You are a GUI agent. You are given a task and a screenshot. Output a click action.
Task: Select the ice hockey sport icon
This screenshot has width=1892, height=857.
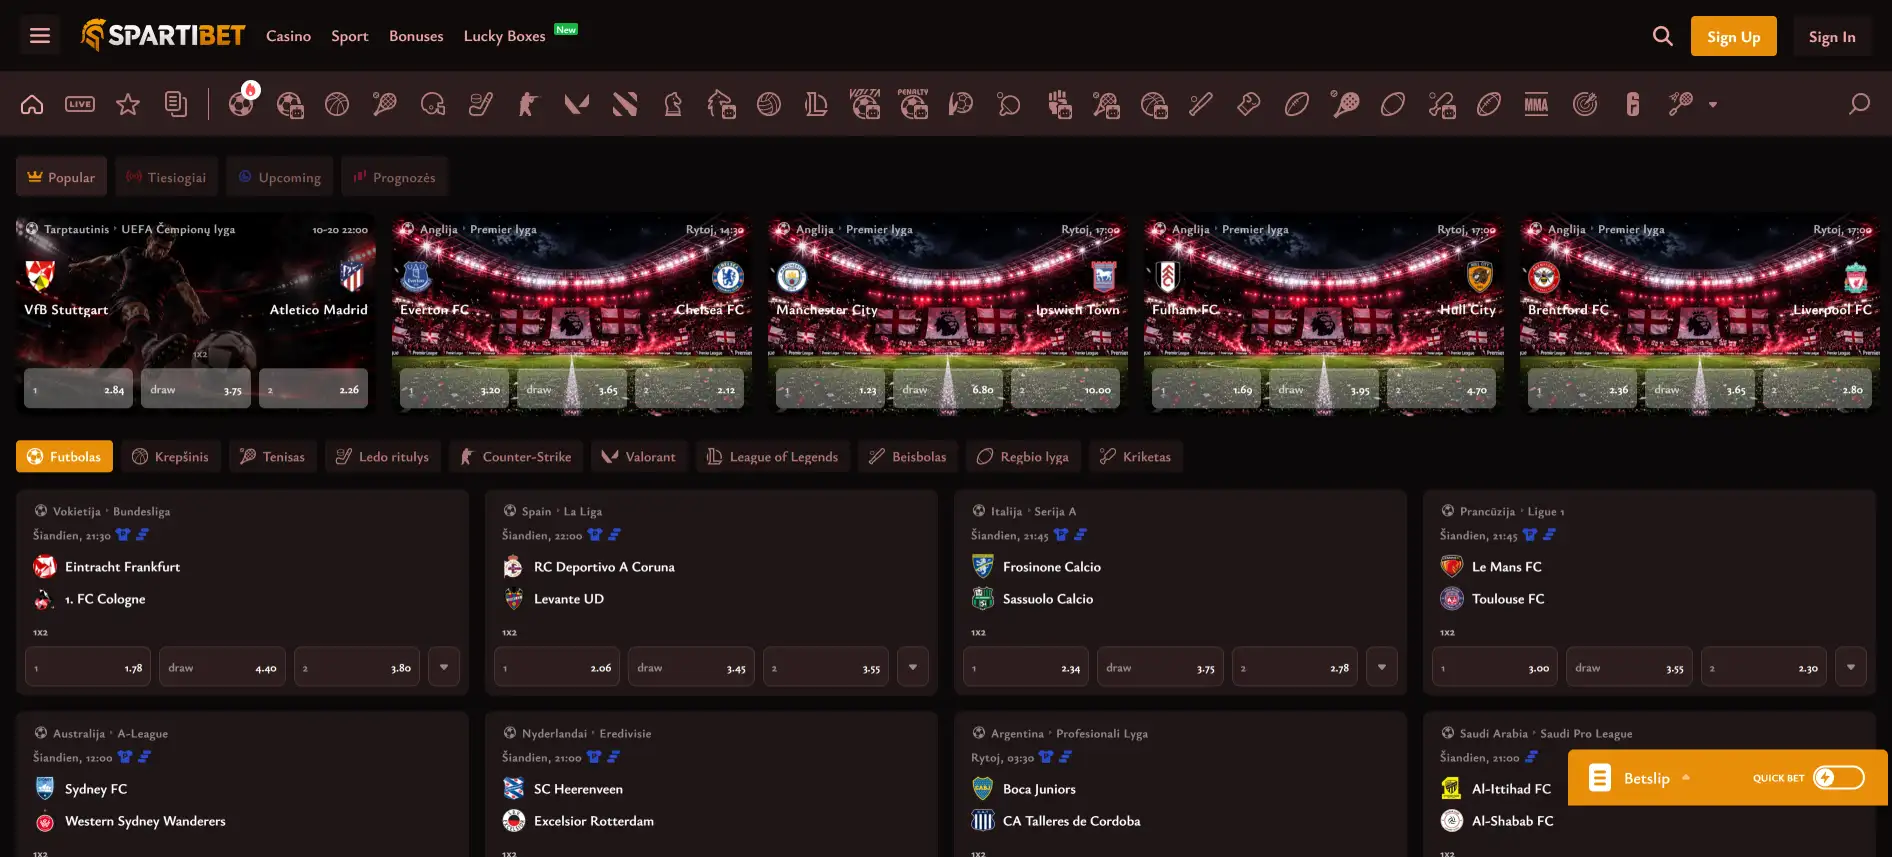coord(481,104)
